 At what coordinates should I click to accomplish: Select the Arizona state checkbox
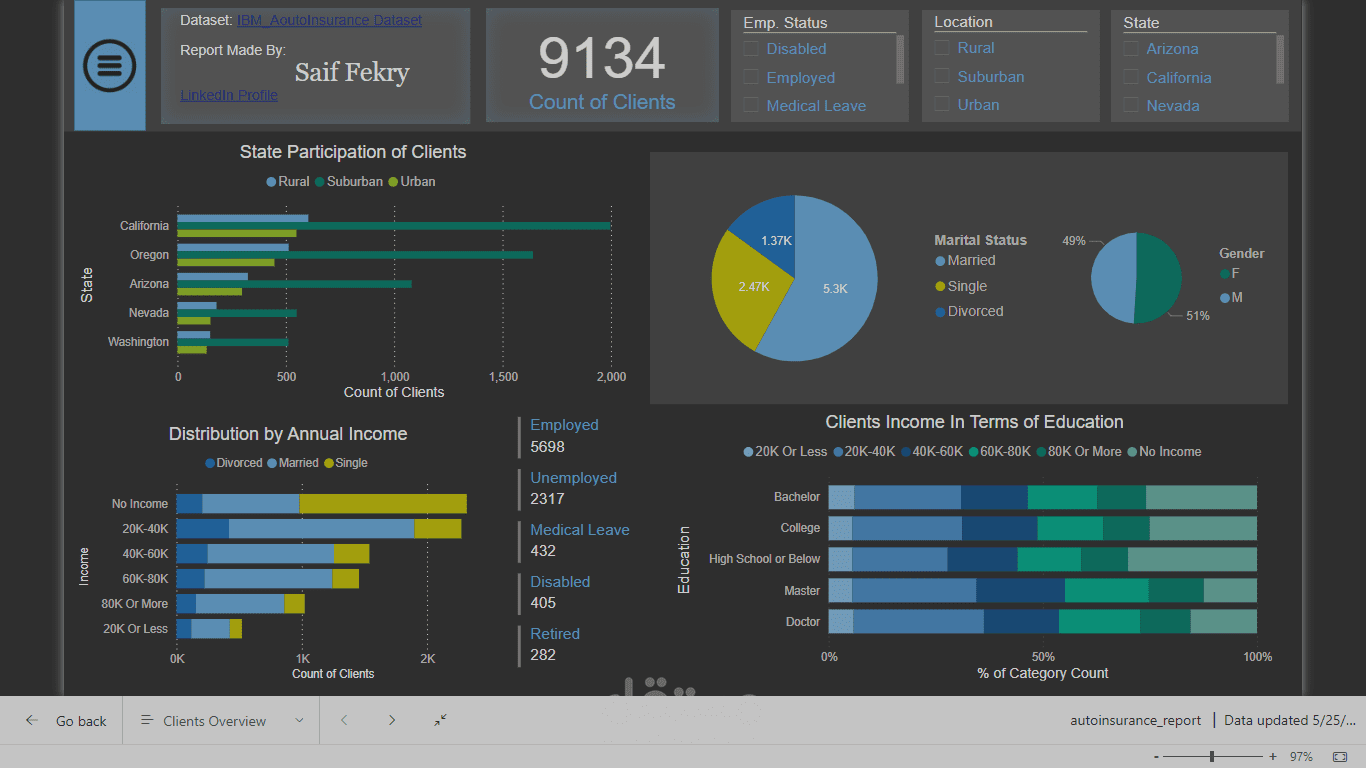tap(1131, 48)
